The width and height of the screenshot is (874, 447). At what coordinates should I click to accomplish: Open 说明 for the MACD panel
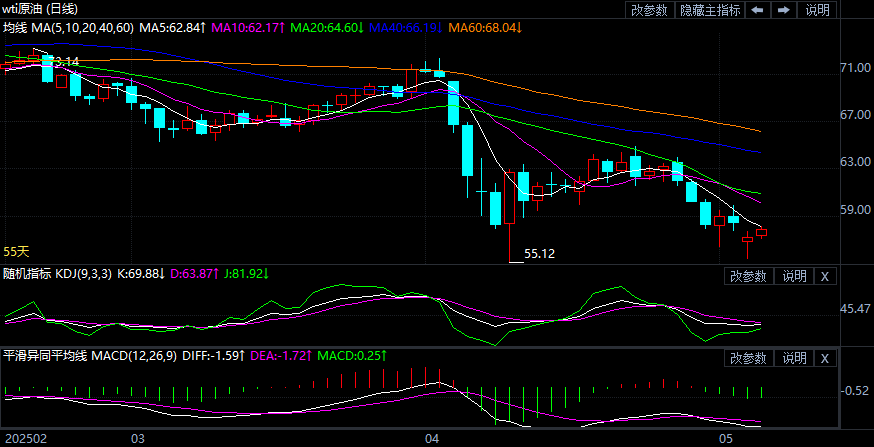(794, 358)
